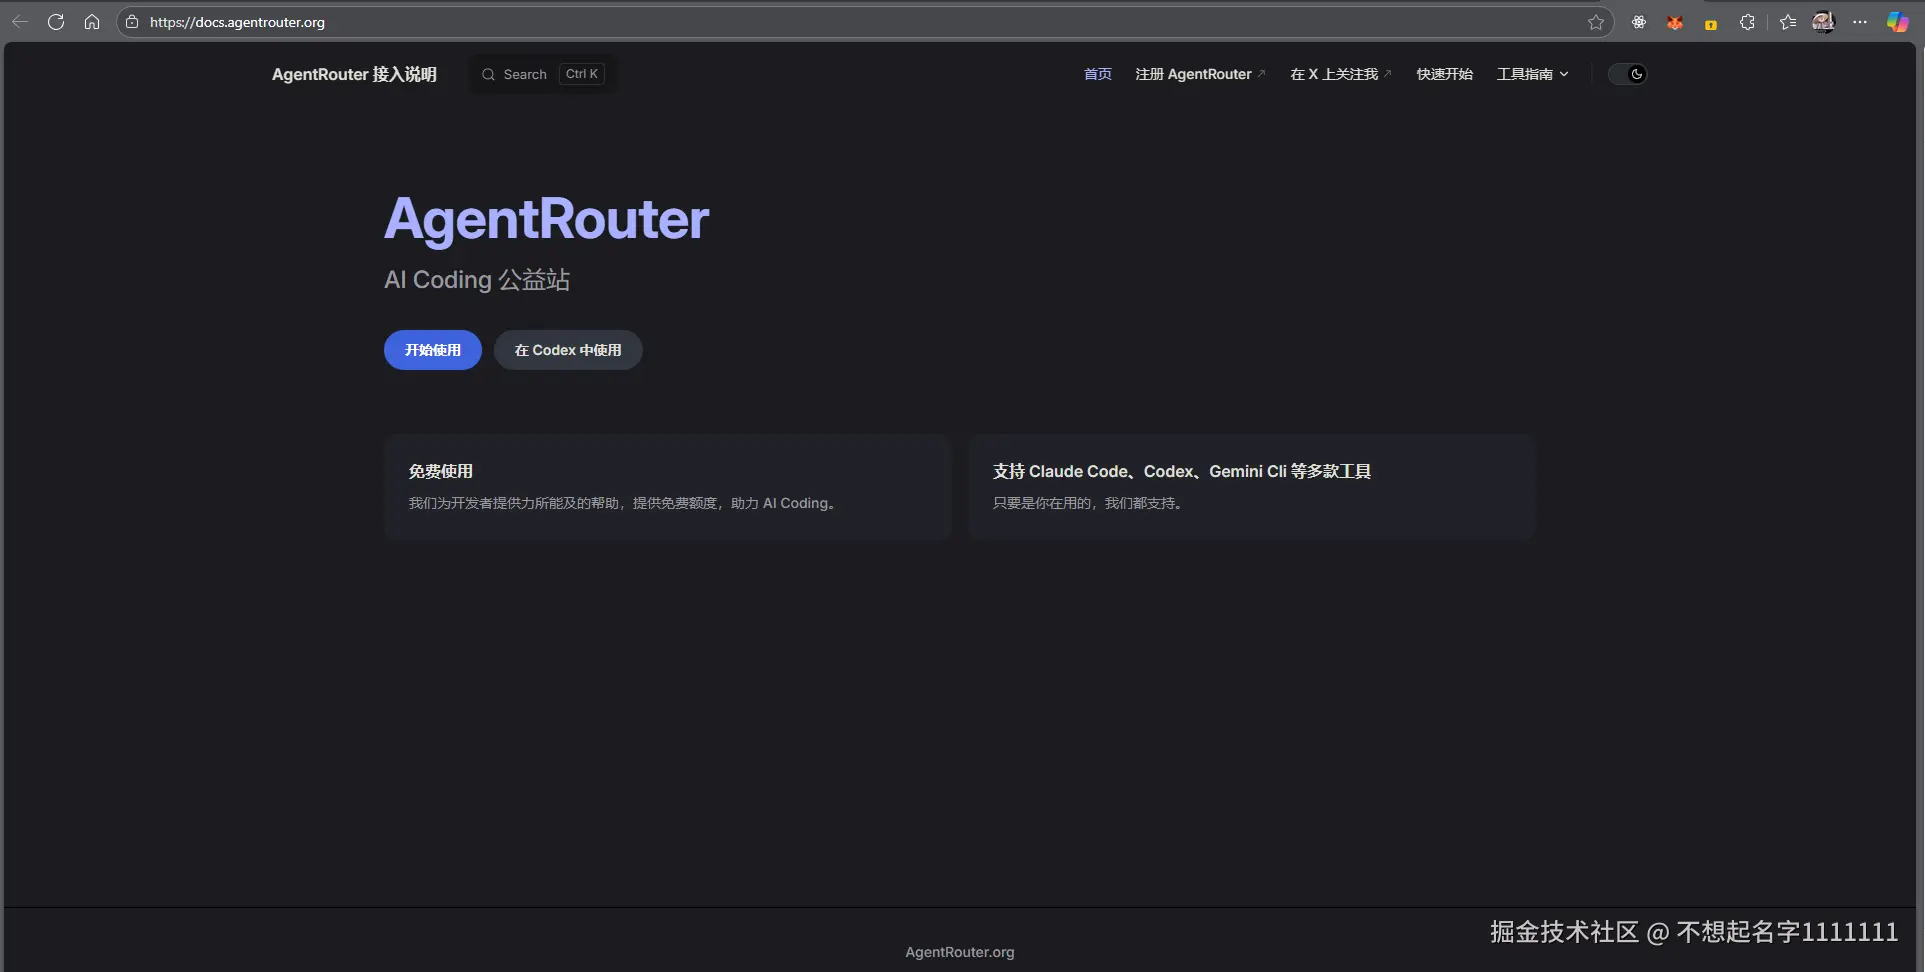Go to the 首页 nav item

click(1098, 74)
